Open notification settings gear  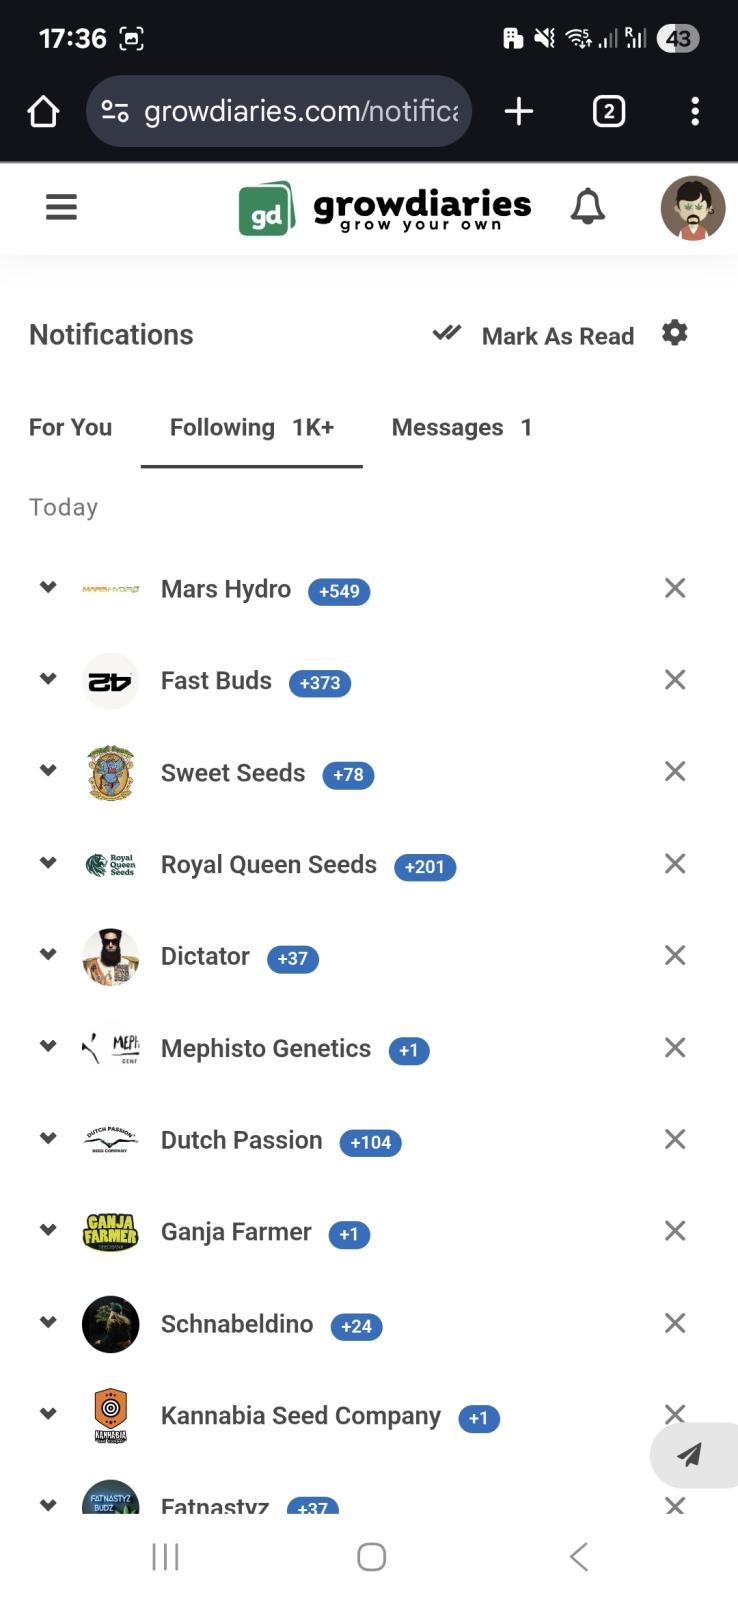675,333
